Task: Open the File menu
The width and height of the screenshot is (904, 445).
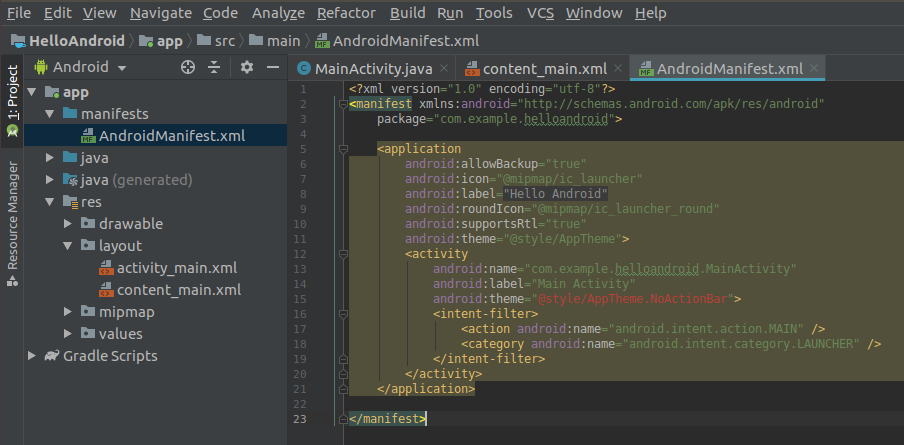Action: pyautogui.click(x=19, y=13)
